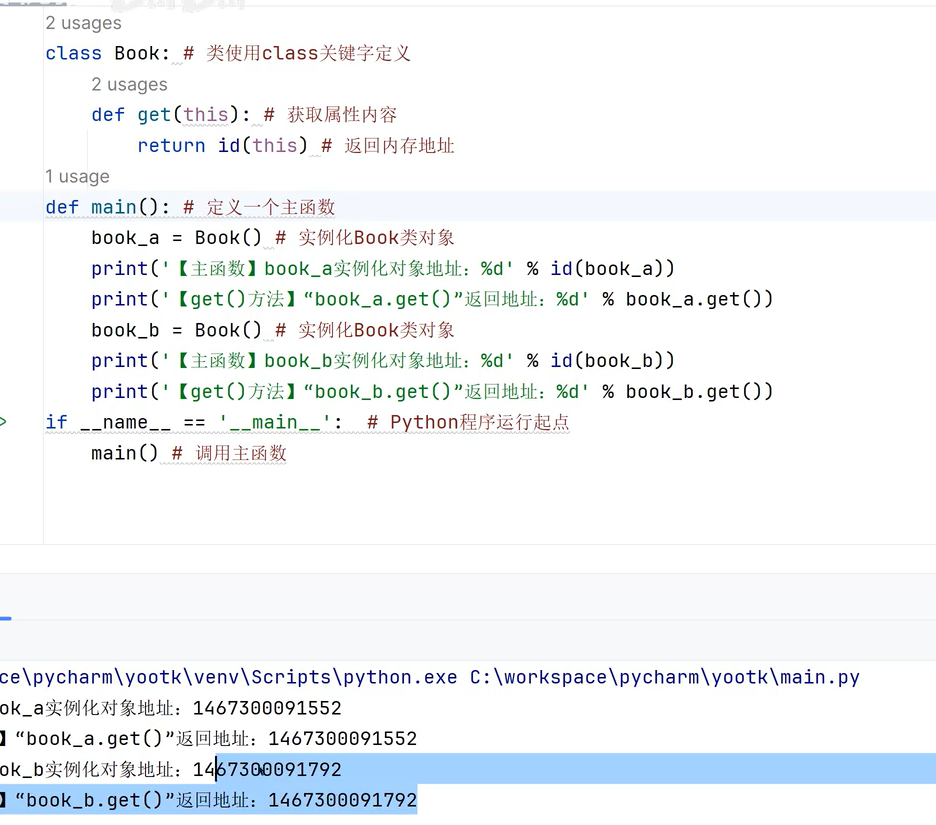Image resolution: width=936 pixels, height=825 pixels.
Task: Click the console line "book_a.get()"返回地址
Action: click(208, 738)
